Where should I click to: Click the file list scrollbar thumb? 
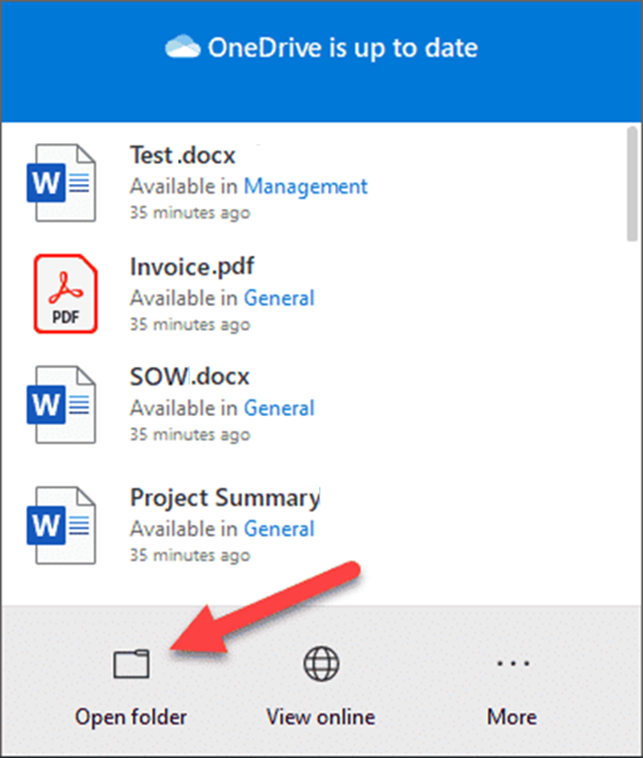(632, 184)
